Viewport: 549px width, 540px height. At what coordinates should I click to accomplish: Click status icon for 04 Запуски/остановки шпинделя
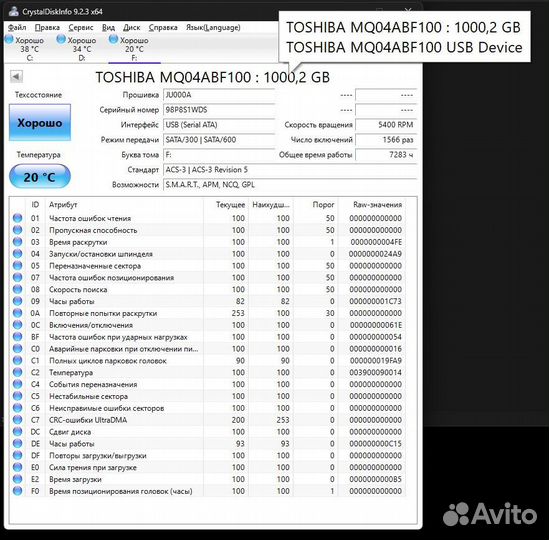point(18,254)
